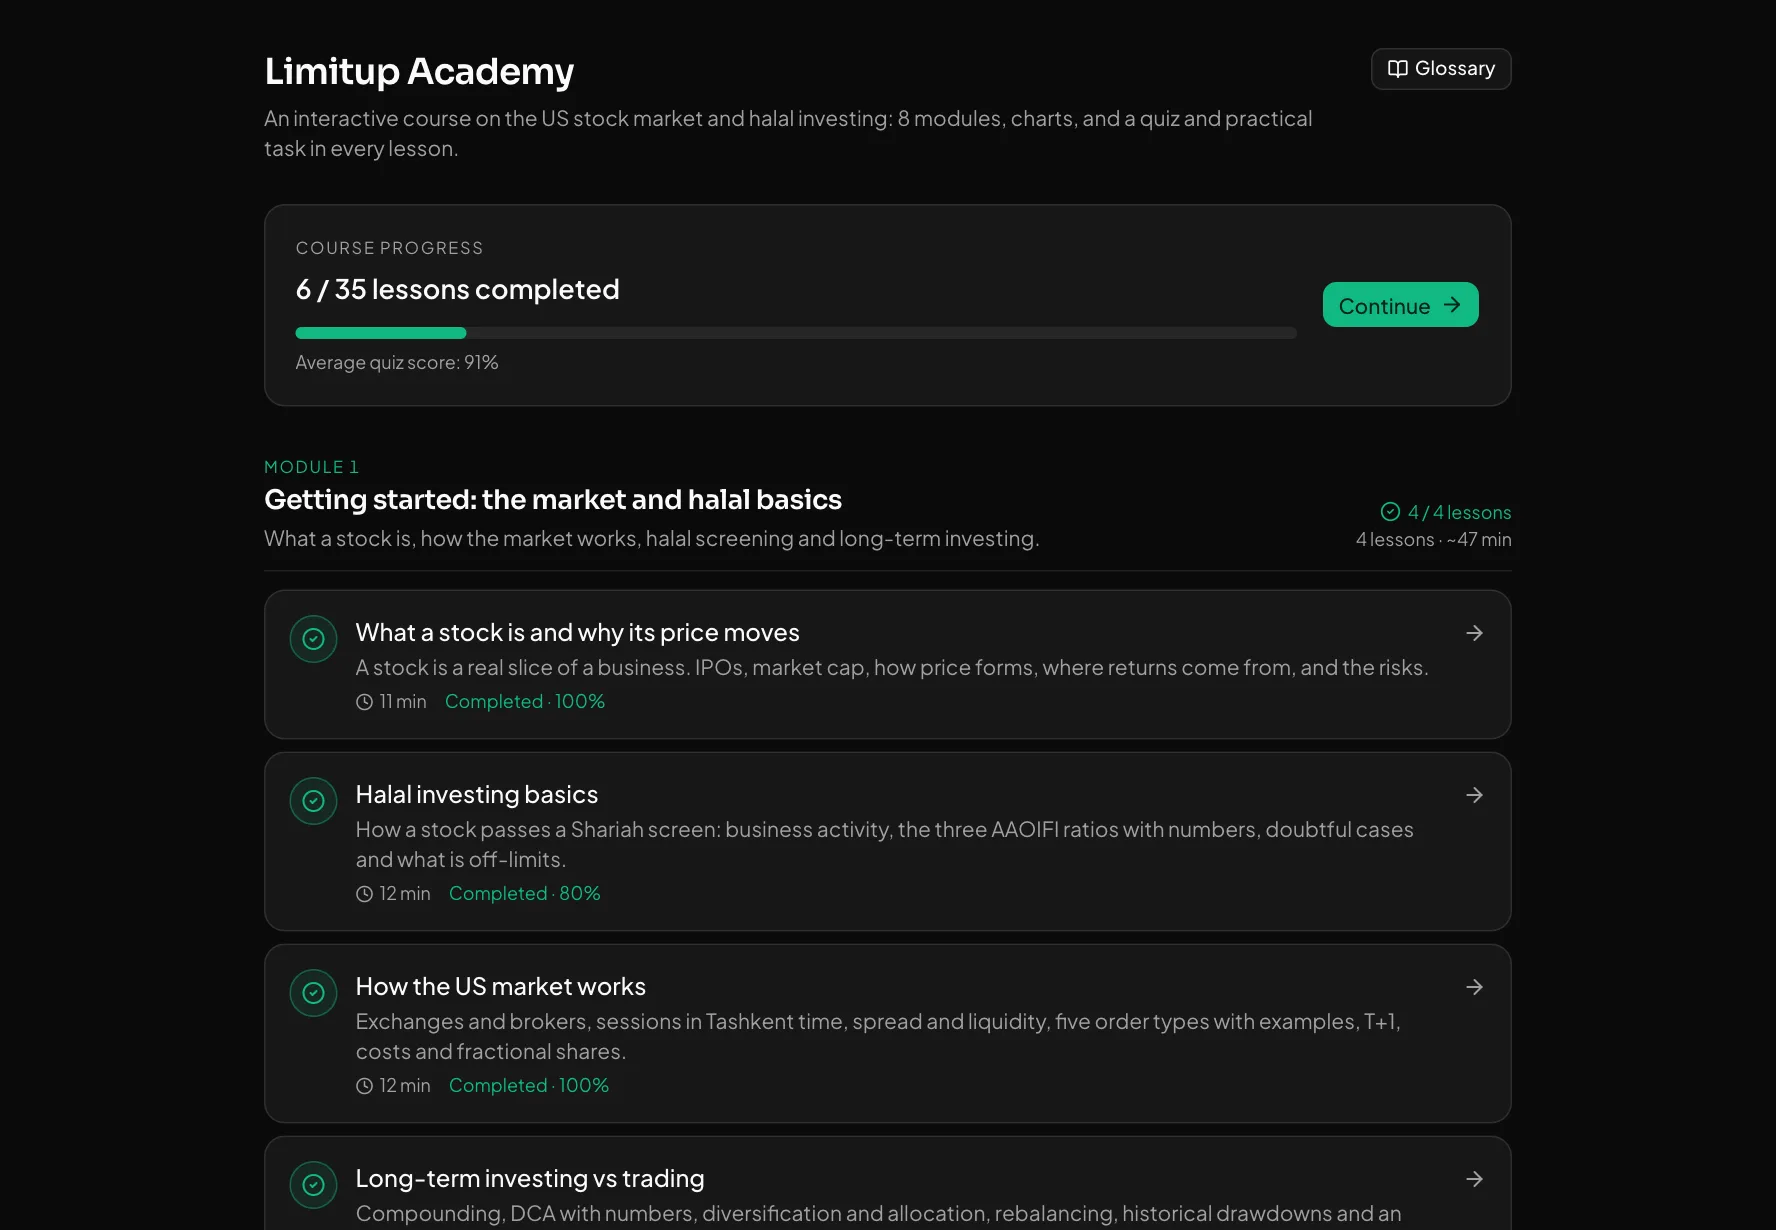
Task: Click arrow on 'What a stock is' lesson
Action: click(1474, 633)
